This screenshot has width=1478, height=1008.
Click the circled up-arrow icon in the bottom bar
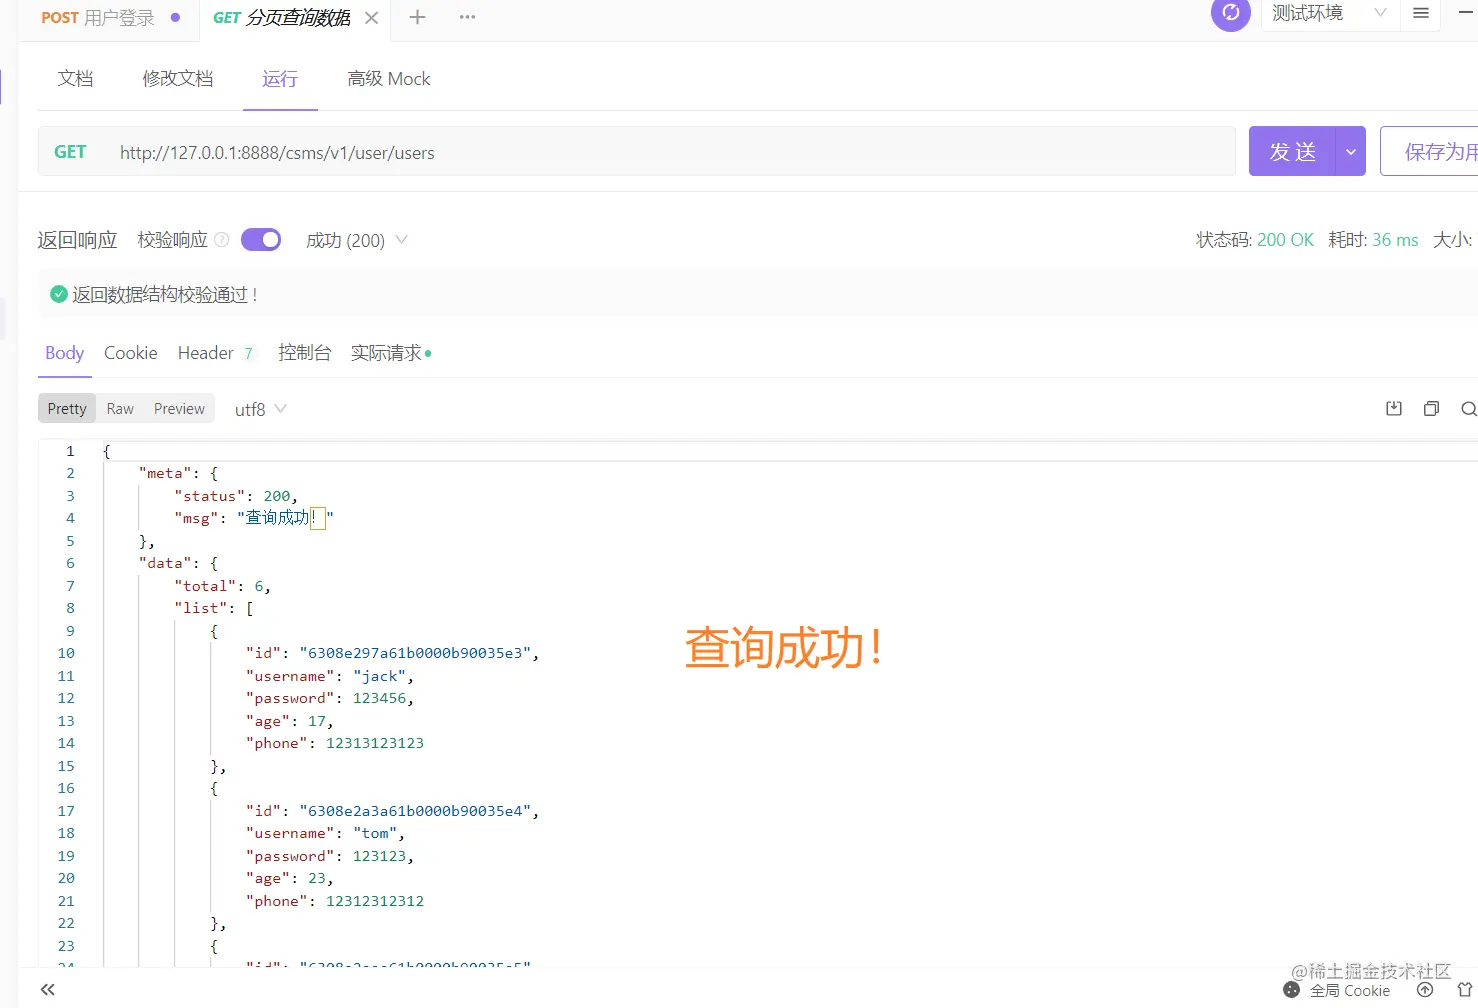click(1425, 990)
